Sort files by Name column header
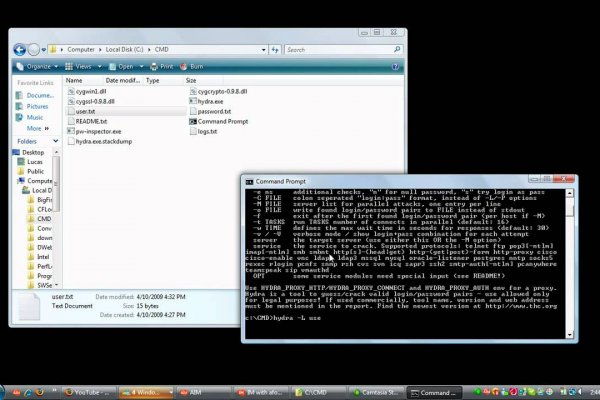Screen dimensions: 600x400 pos(74,80)
